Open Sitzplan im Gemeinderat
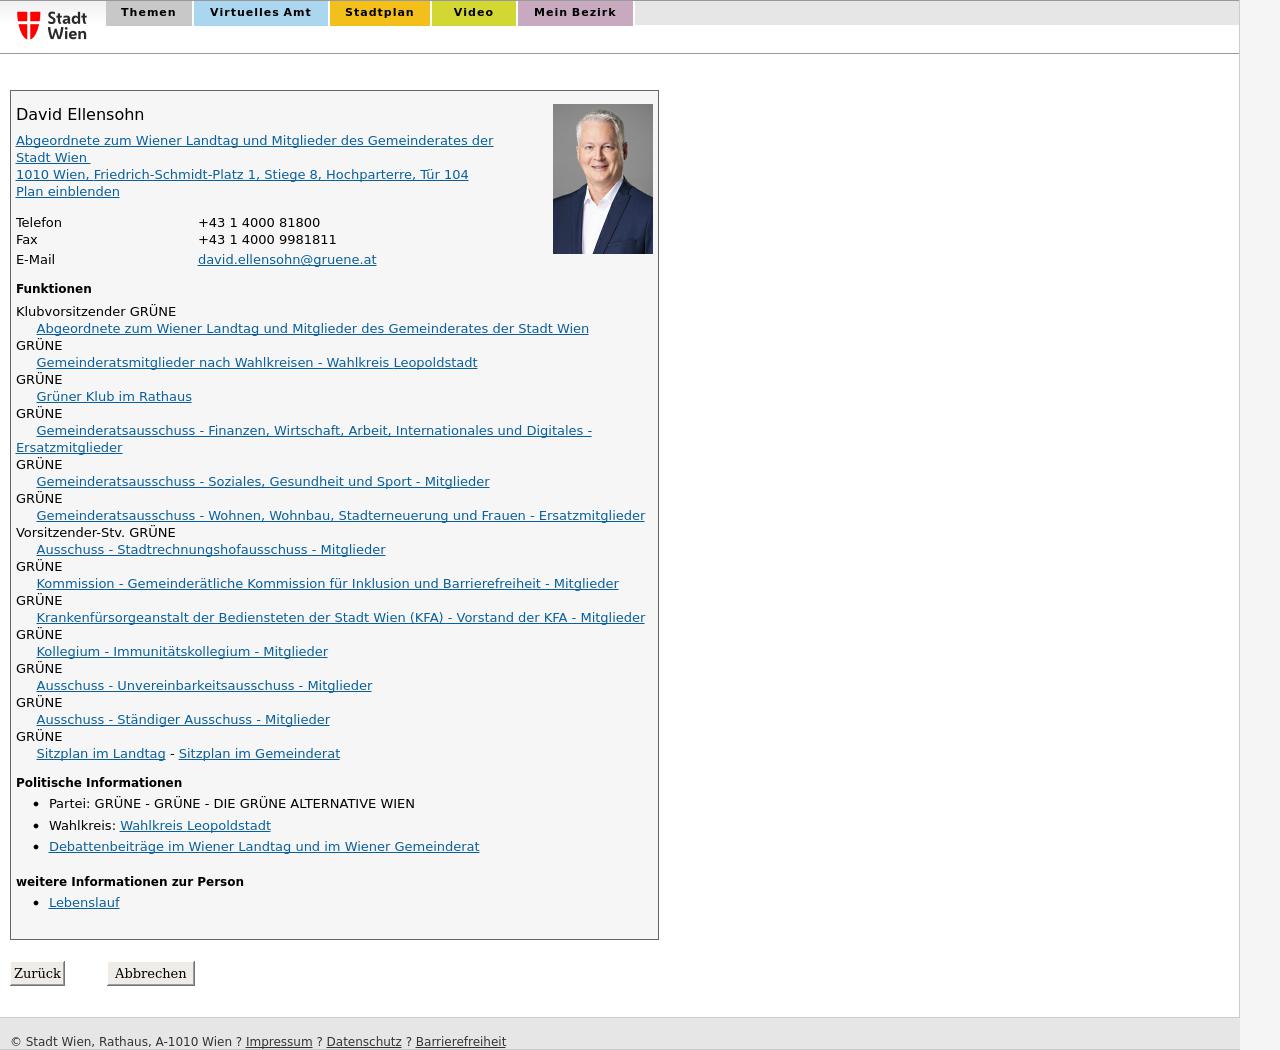 pyautogui.click(x=259, y=754)
